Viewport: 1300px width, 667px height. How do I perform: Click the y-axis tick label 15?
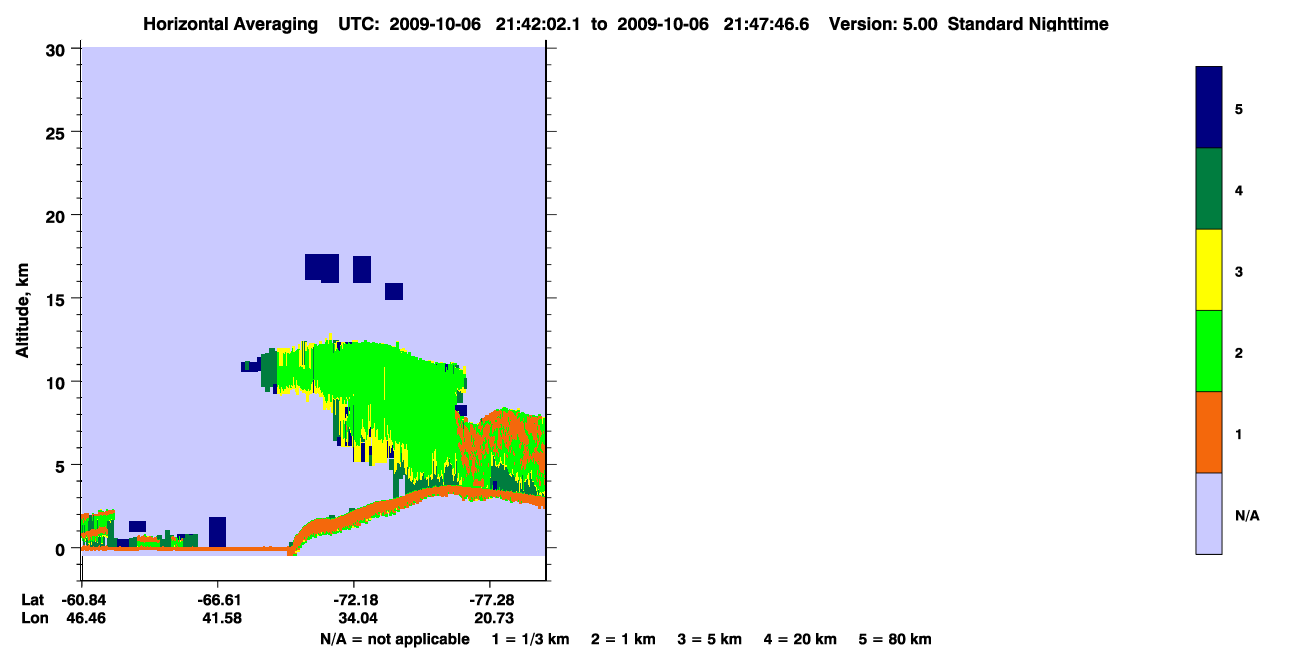[x=58, y=299]
